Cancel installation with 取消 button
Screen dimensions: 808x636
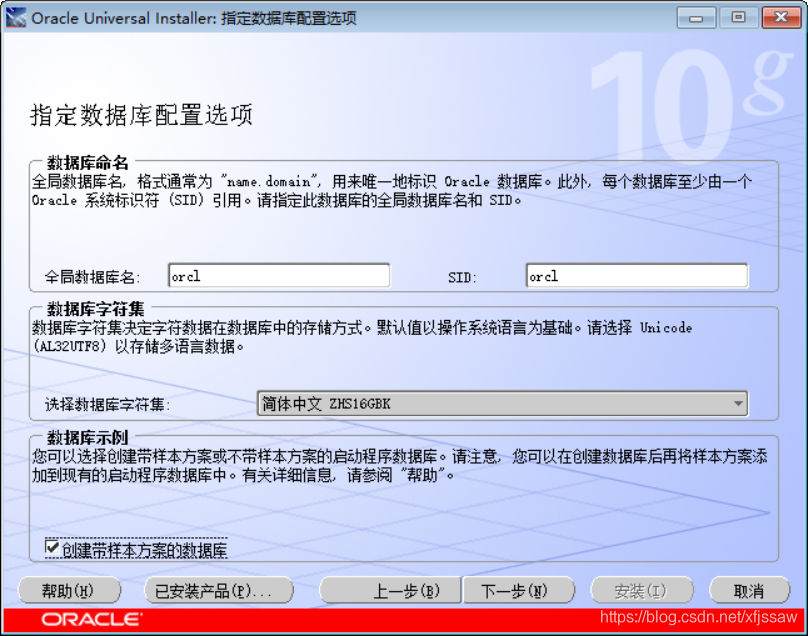(x=749, y=590)
